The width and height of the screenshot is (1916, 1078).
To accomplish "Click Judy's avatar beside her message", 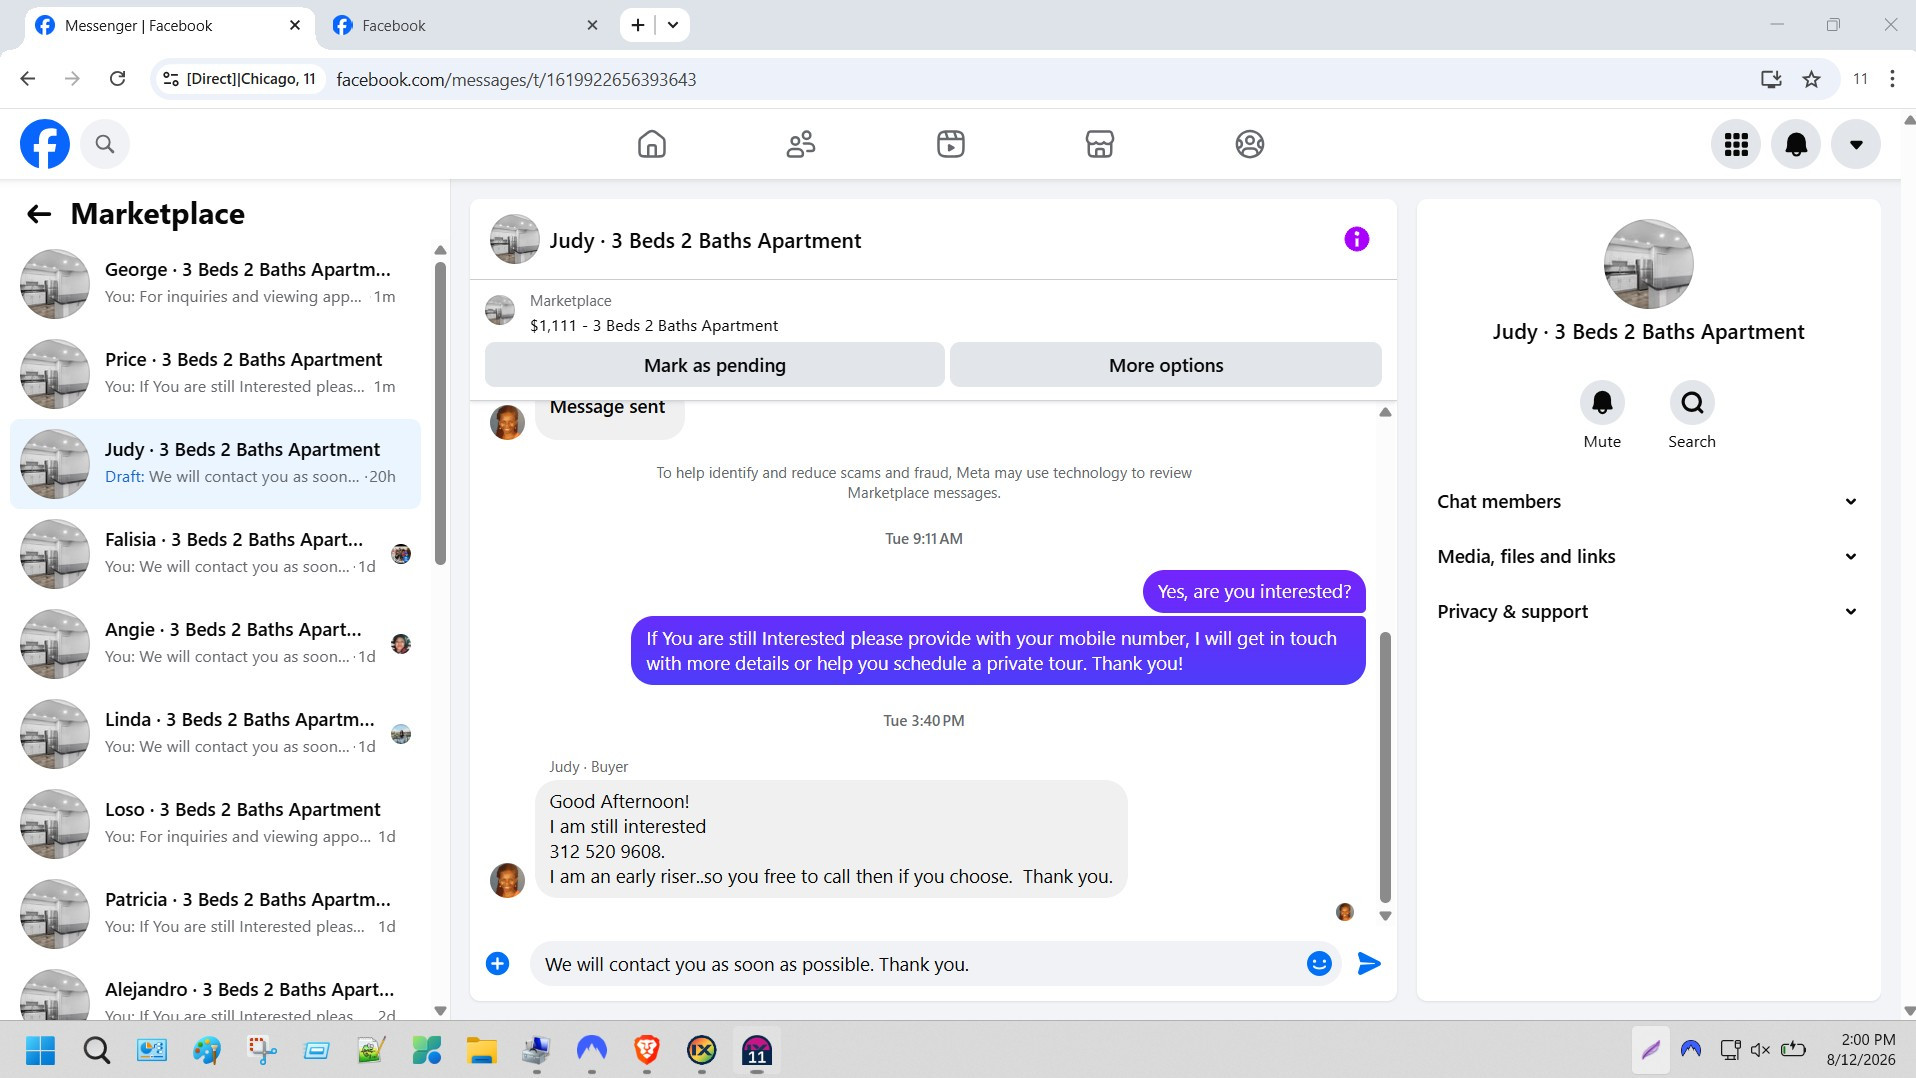I will pyautogui.click(x=507, y=881).
